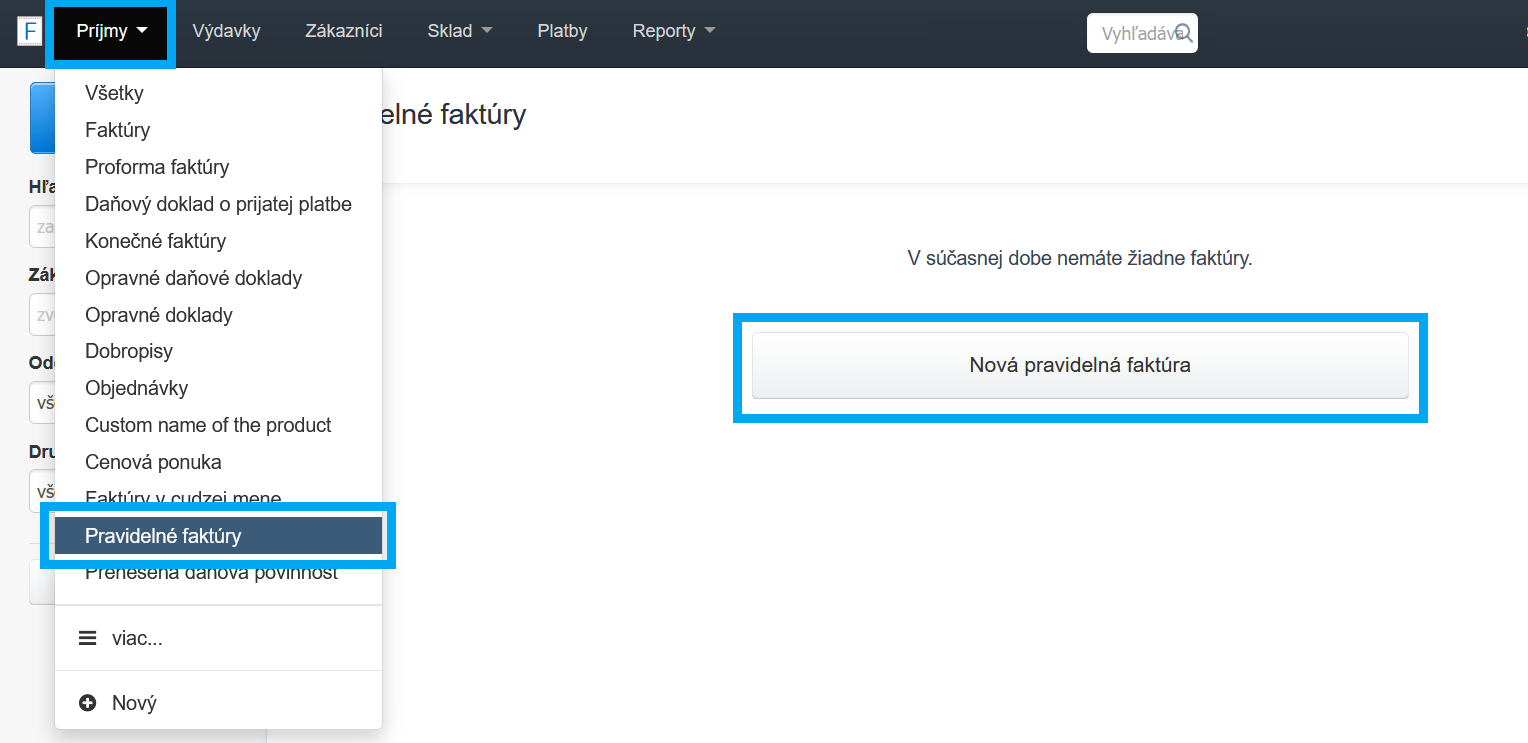This screenshot has height=743, width=1528.
Task: Expand the Sklad dropdown
Action: tap(460, 31)
